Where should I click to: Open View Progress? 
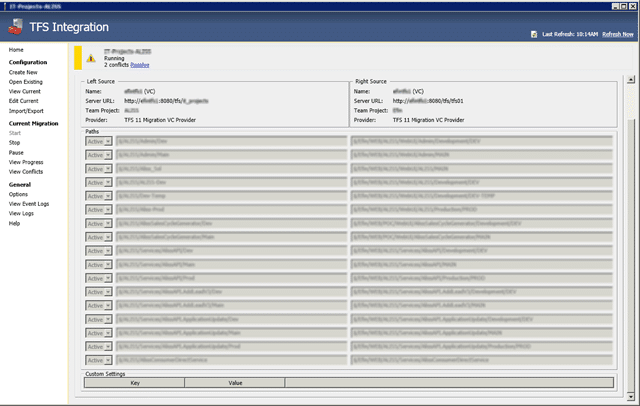[26, 162]
